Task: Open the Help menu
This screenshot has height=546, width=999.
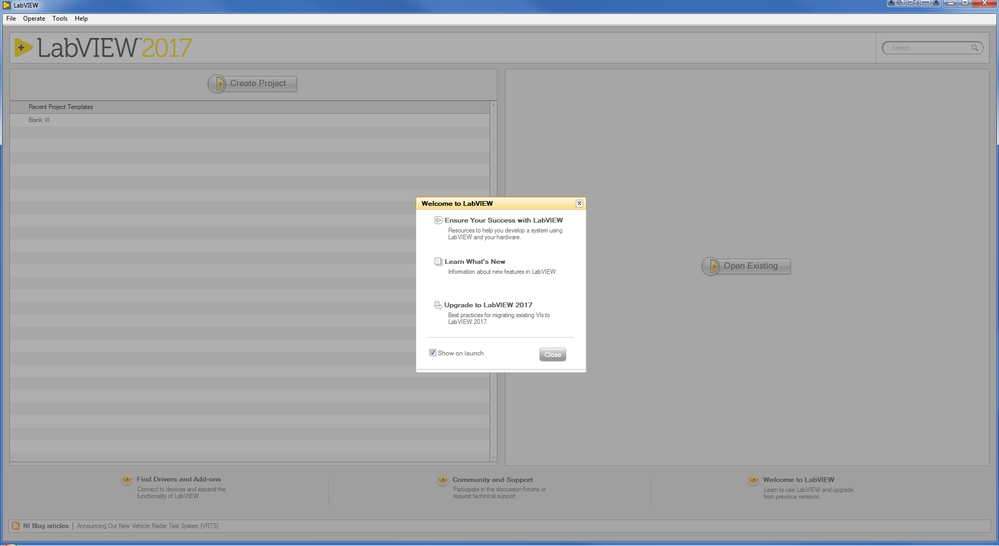Action: (81, 18)
